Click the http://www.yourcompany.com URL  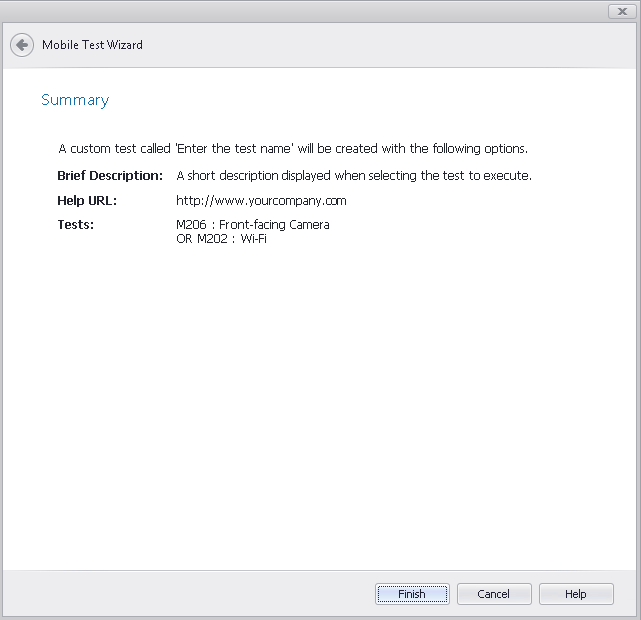pos(261,201)
